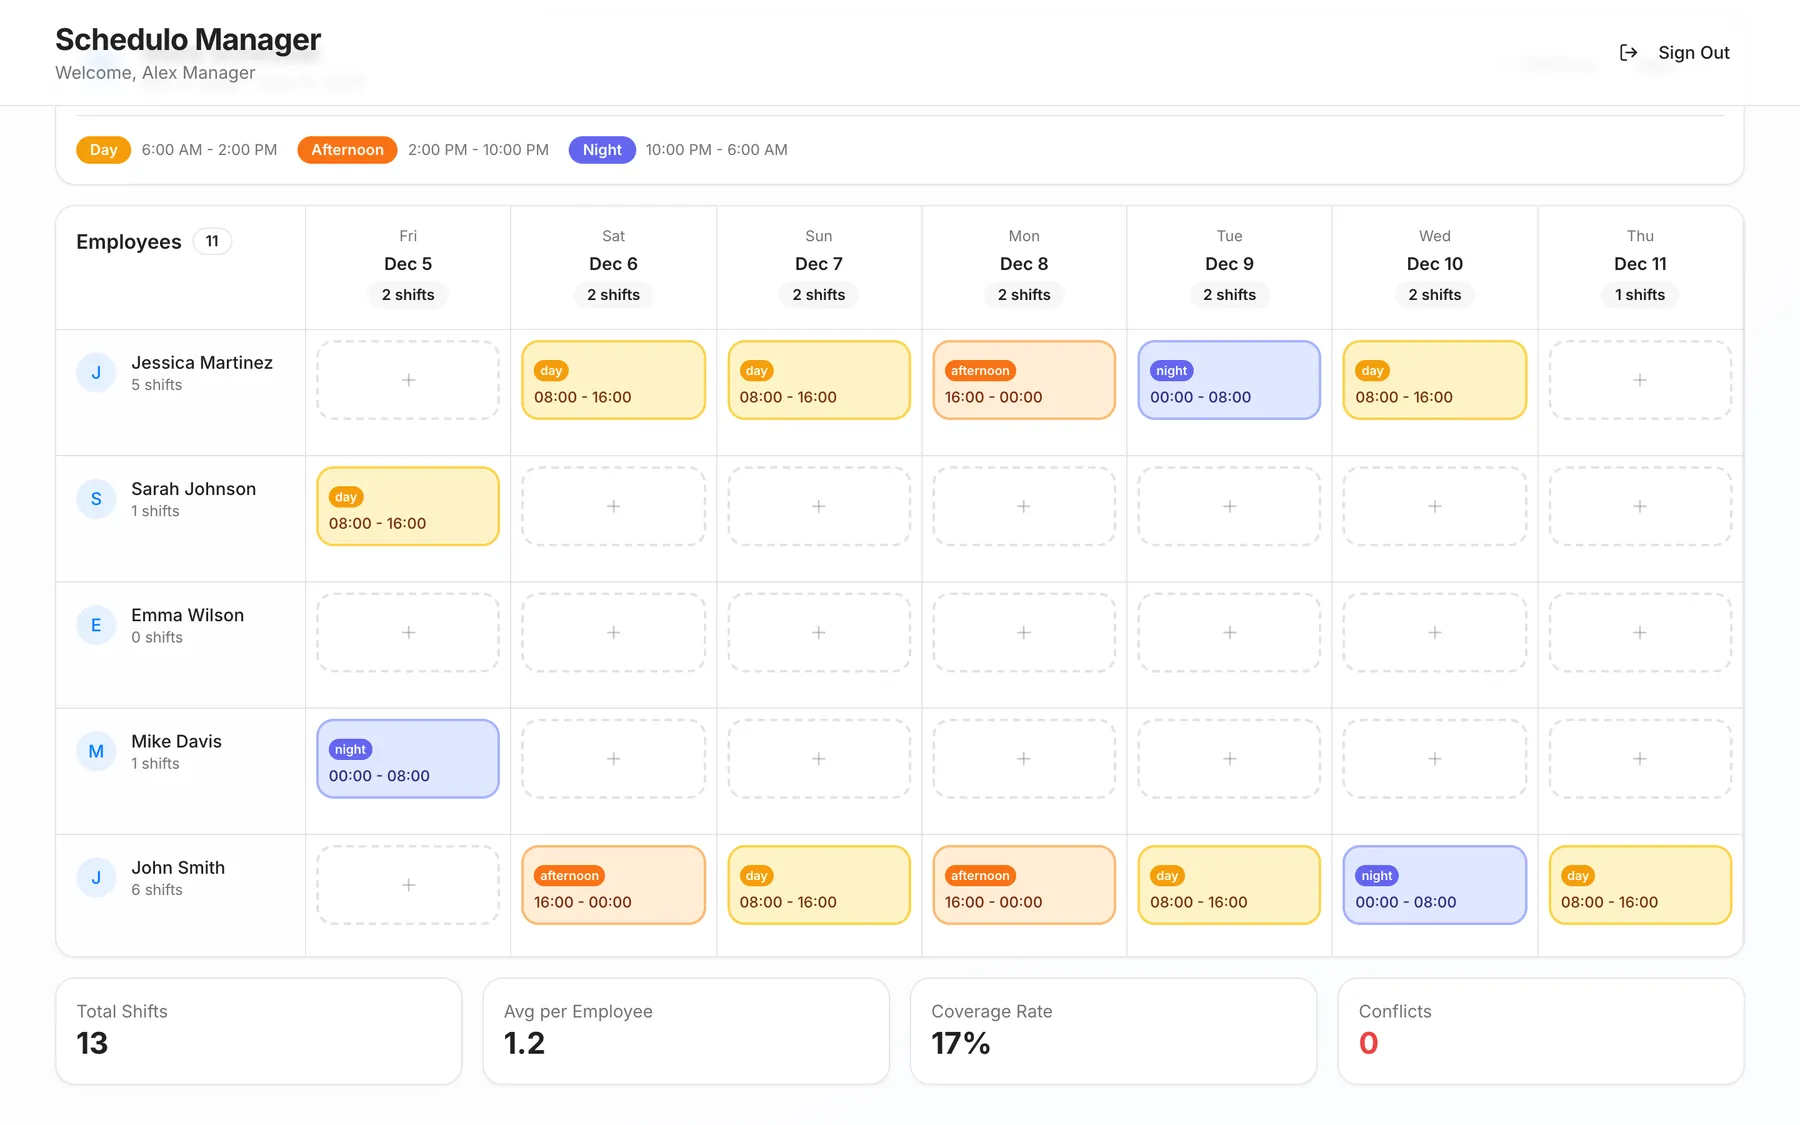Click the Avg per Employee card

pos(686,1031)
